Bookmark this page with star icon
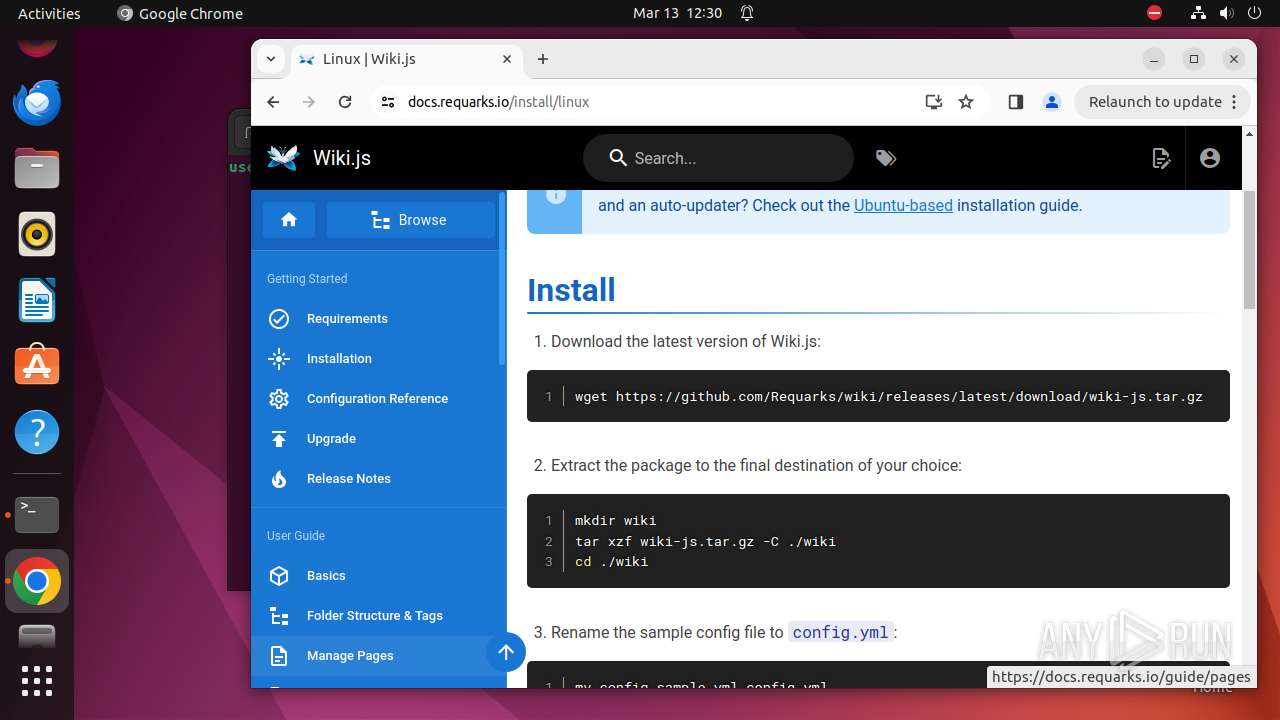Viewport: 1280px width, 720px height. click(x=966, y=102)
